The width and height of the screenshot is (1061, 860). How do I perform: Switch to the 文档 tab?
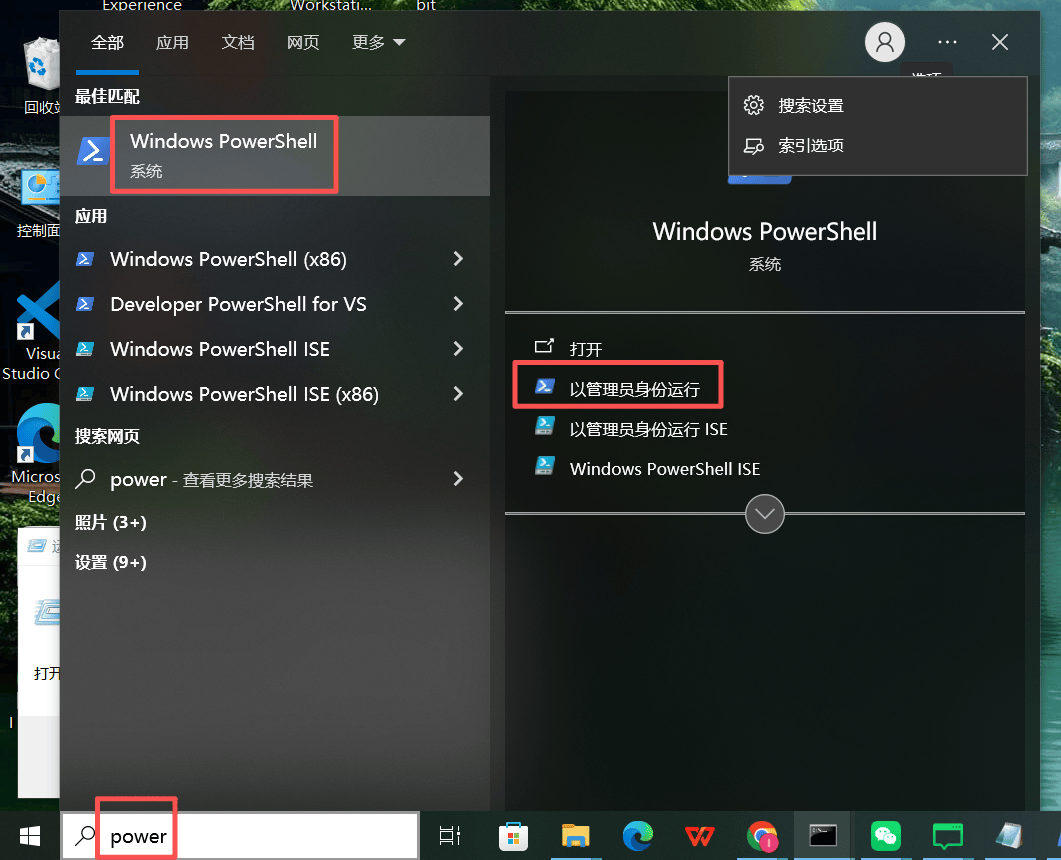tap(238, 43)
